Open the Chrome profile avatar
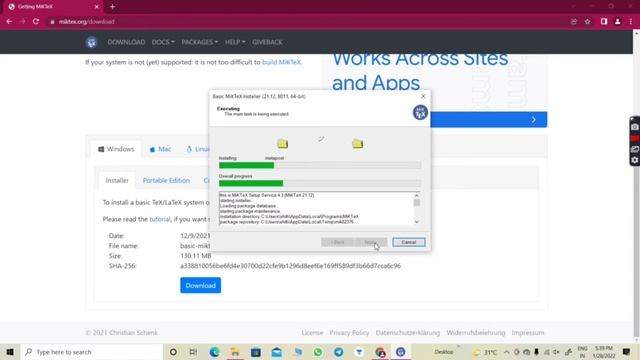The width and height of the screenshot is (640, 360). (x=618, y=22)
